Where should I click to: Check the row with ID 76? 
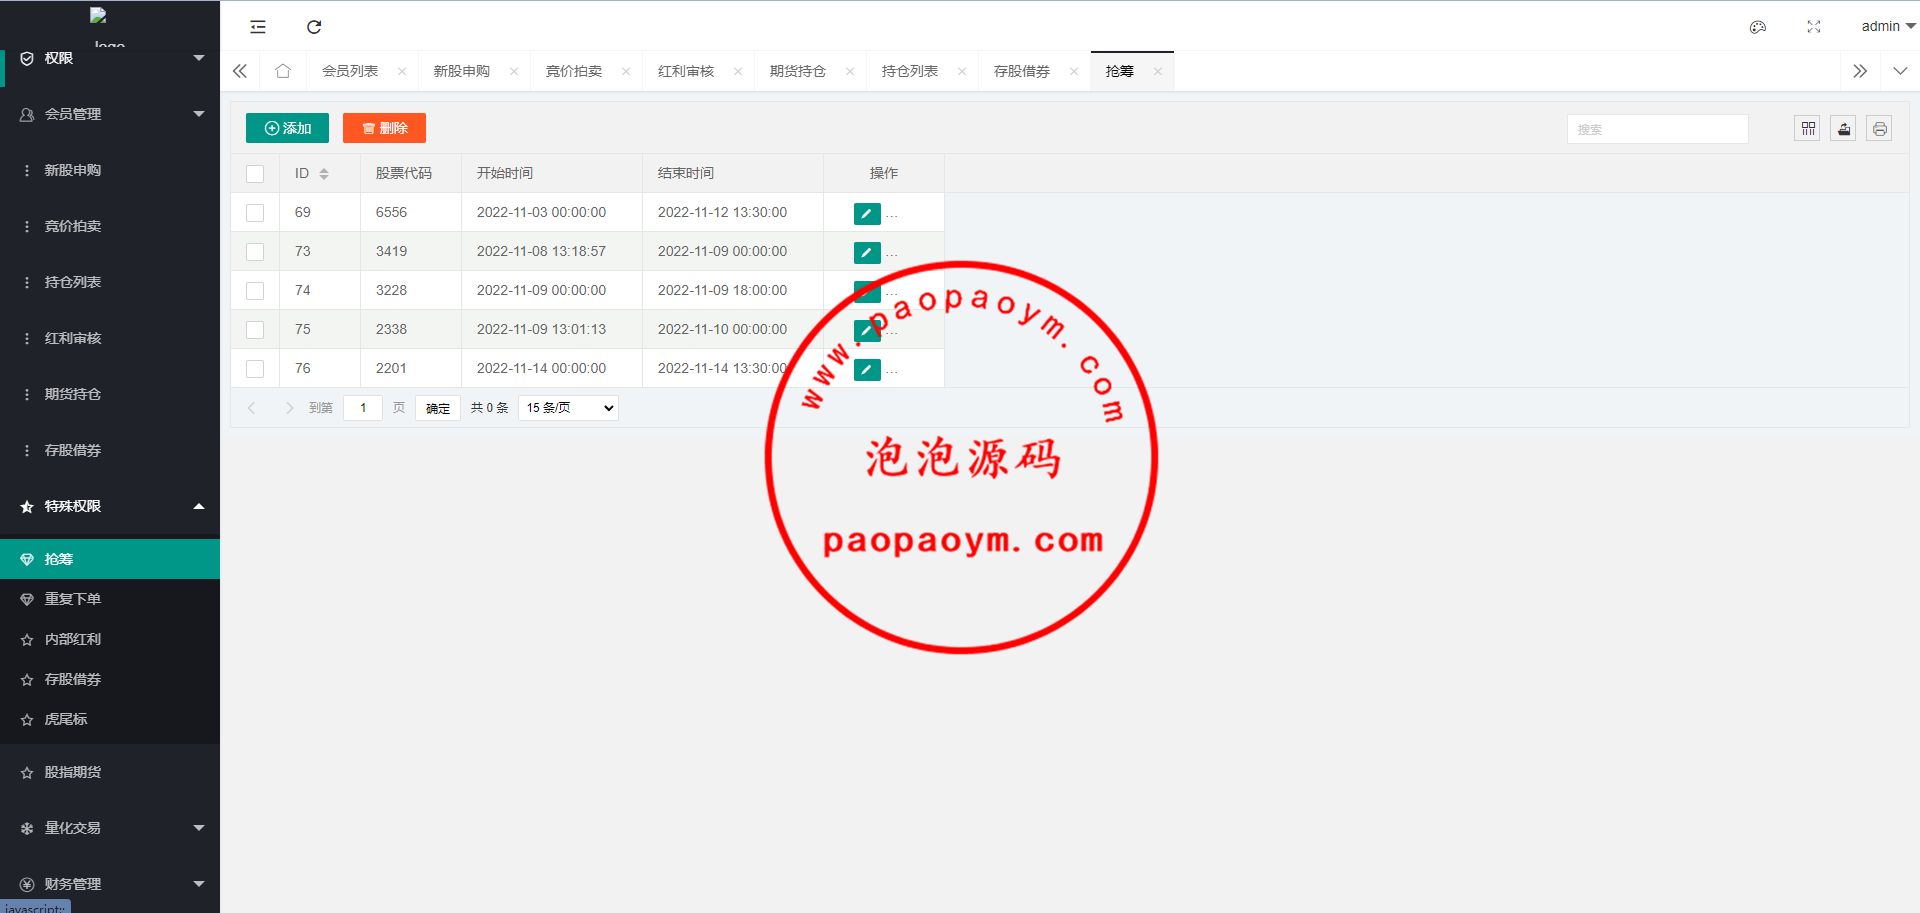click(255, 369)
